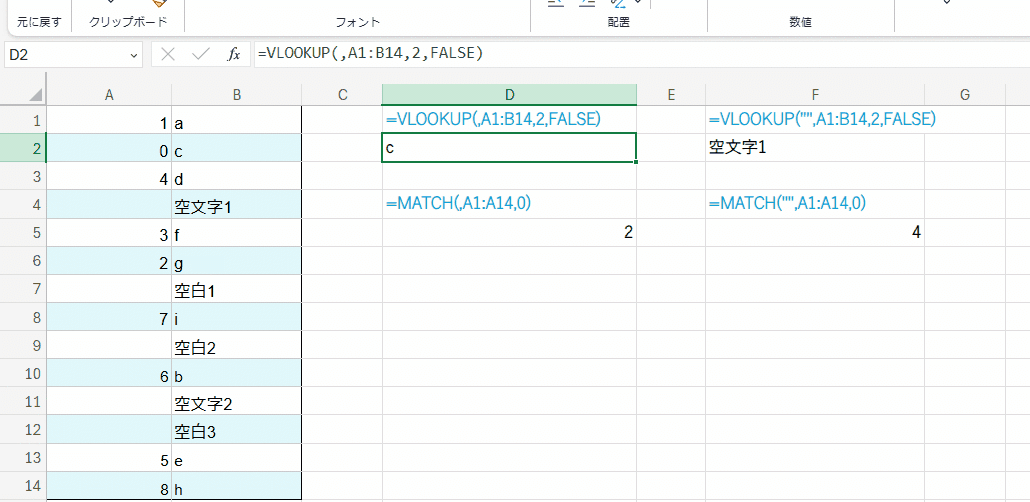The height and width of the screenshot is (502, 1030).
Task: Select cell A1 containing 1
Action: 109,120
